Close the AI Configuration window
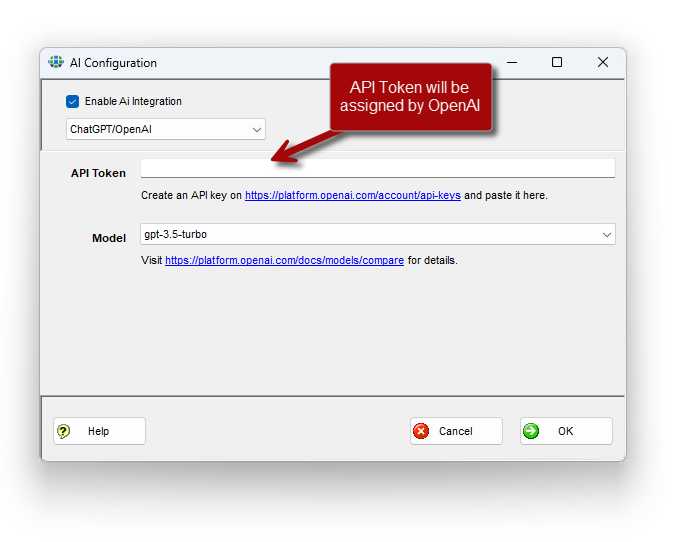Screen dimensions: 688x542 [x=603, y=62]
